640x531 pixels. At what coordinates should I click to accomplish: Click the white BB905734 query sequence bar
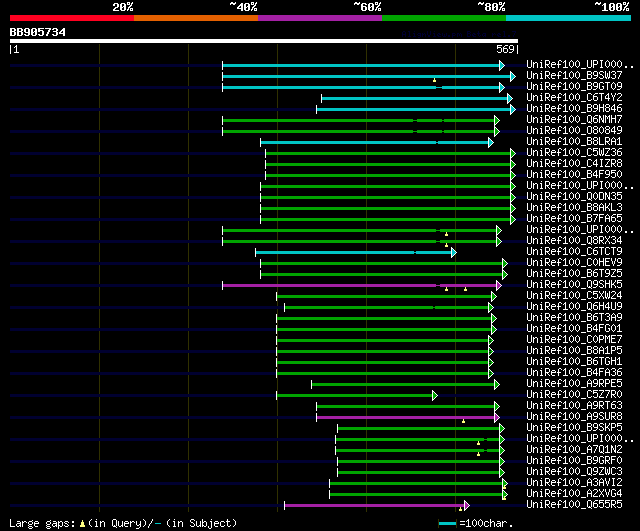(264, 41)
